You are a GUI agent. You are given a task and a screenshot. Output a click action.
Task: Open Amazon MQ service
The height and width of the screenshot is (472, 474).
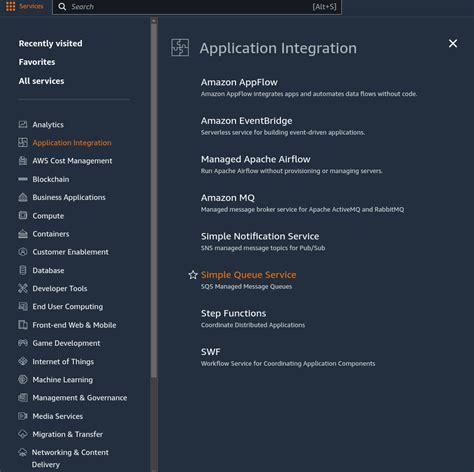pos(228,198)
